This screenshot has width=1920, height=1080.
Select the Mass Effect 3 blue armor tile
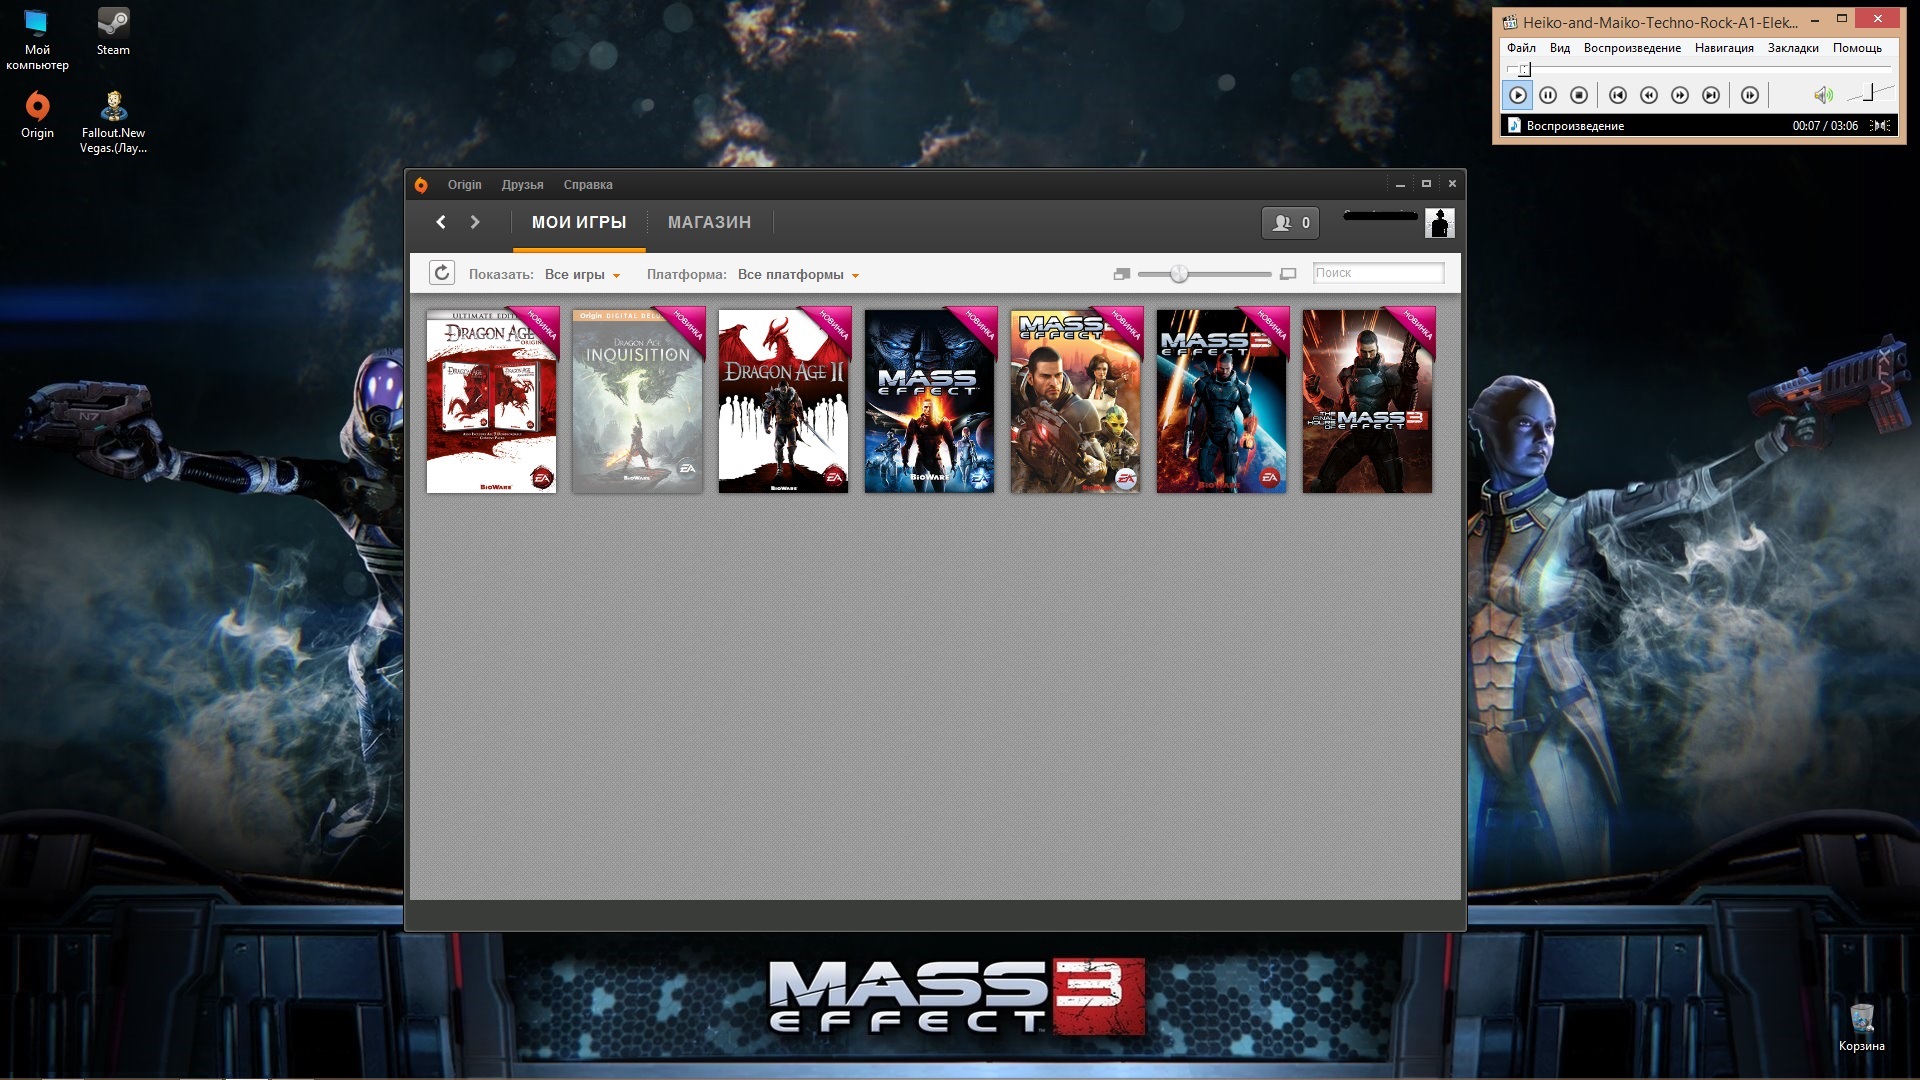coord(1221,400)
